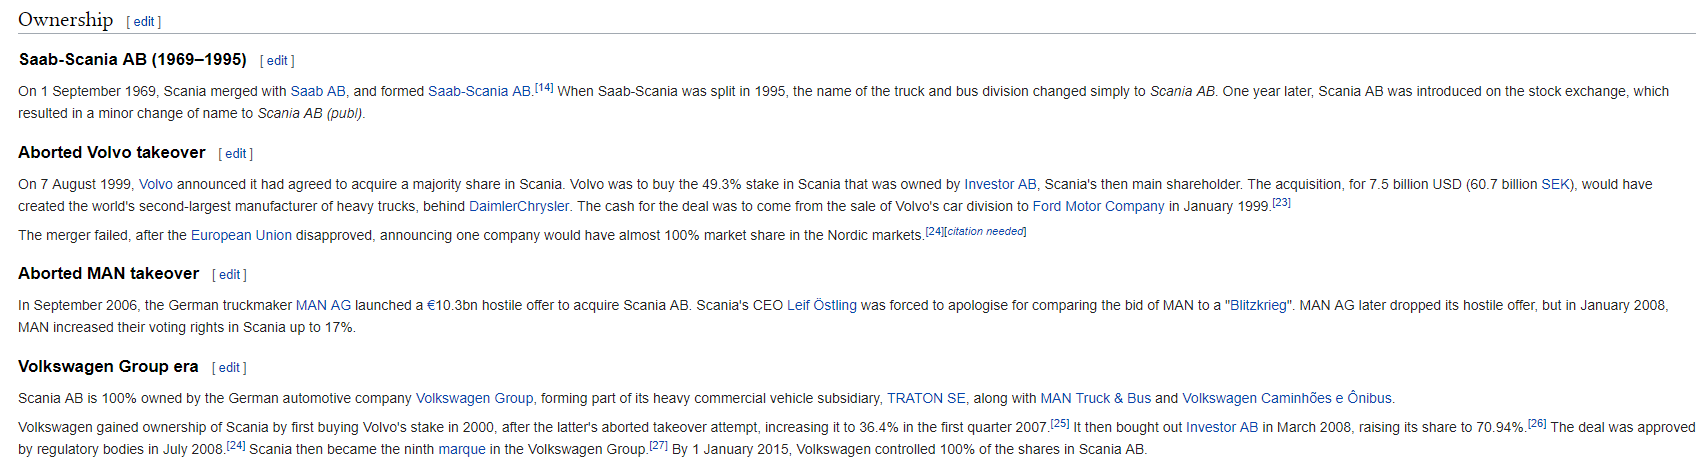Screen dimensions: 1706x476
Task: Open the SEK currency link
Action: (x=1556, y=184)
